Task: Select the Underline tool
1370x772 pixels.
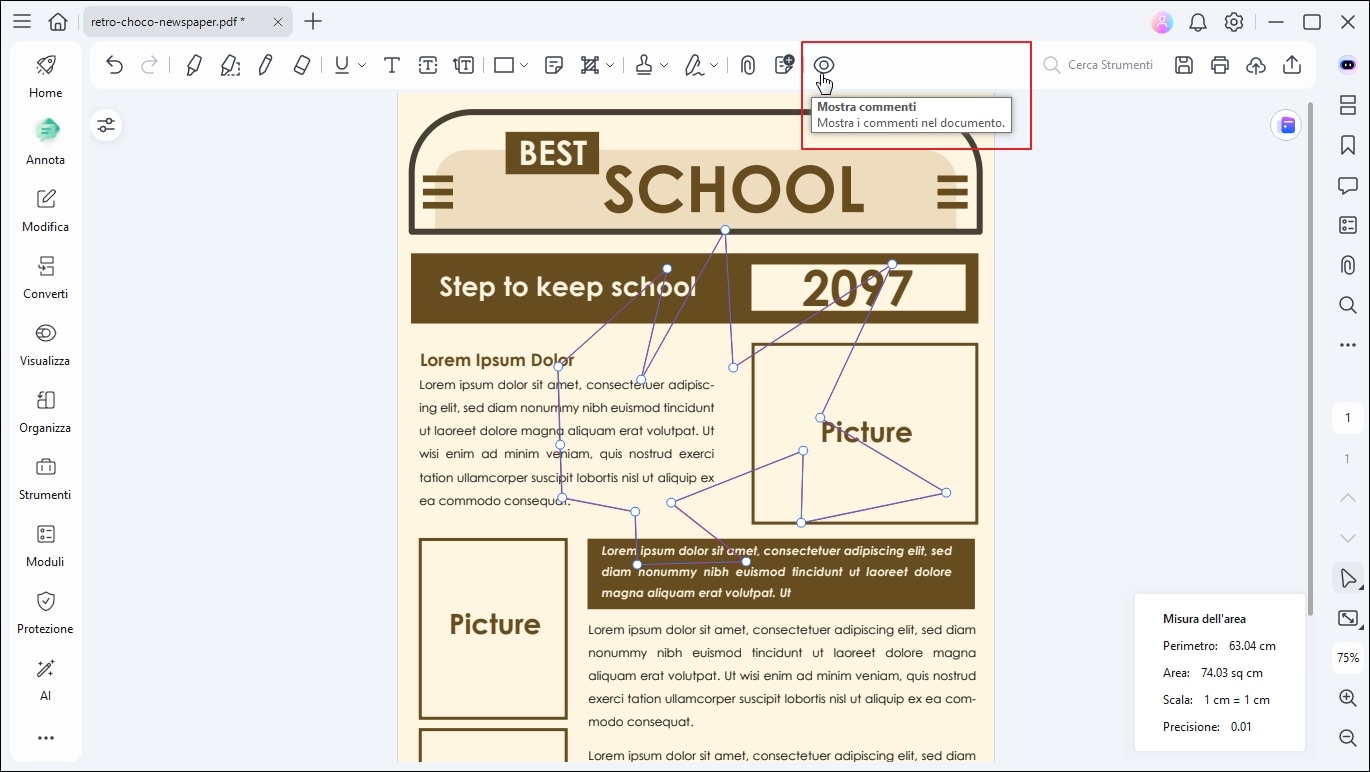Action: 342,65
